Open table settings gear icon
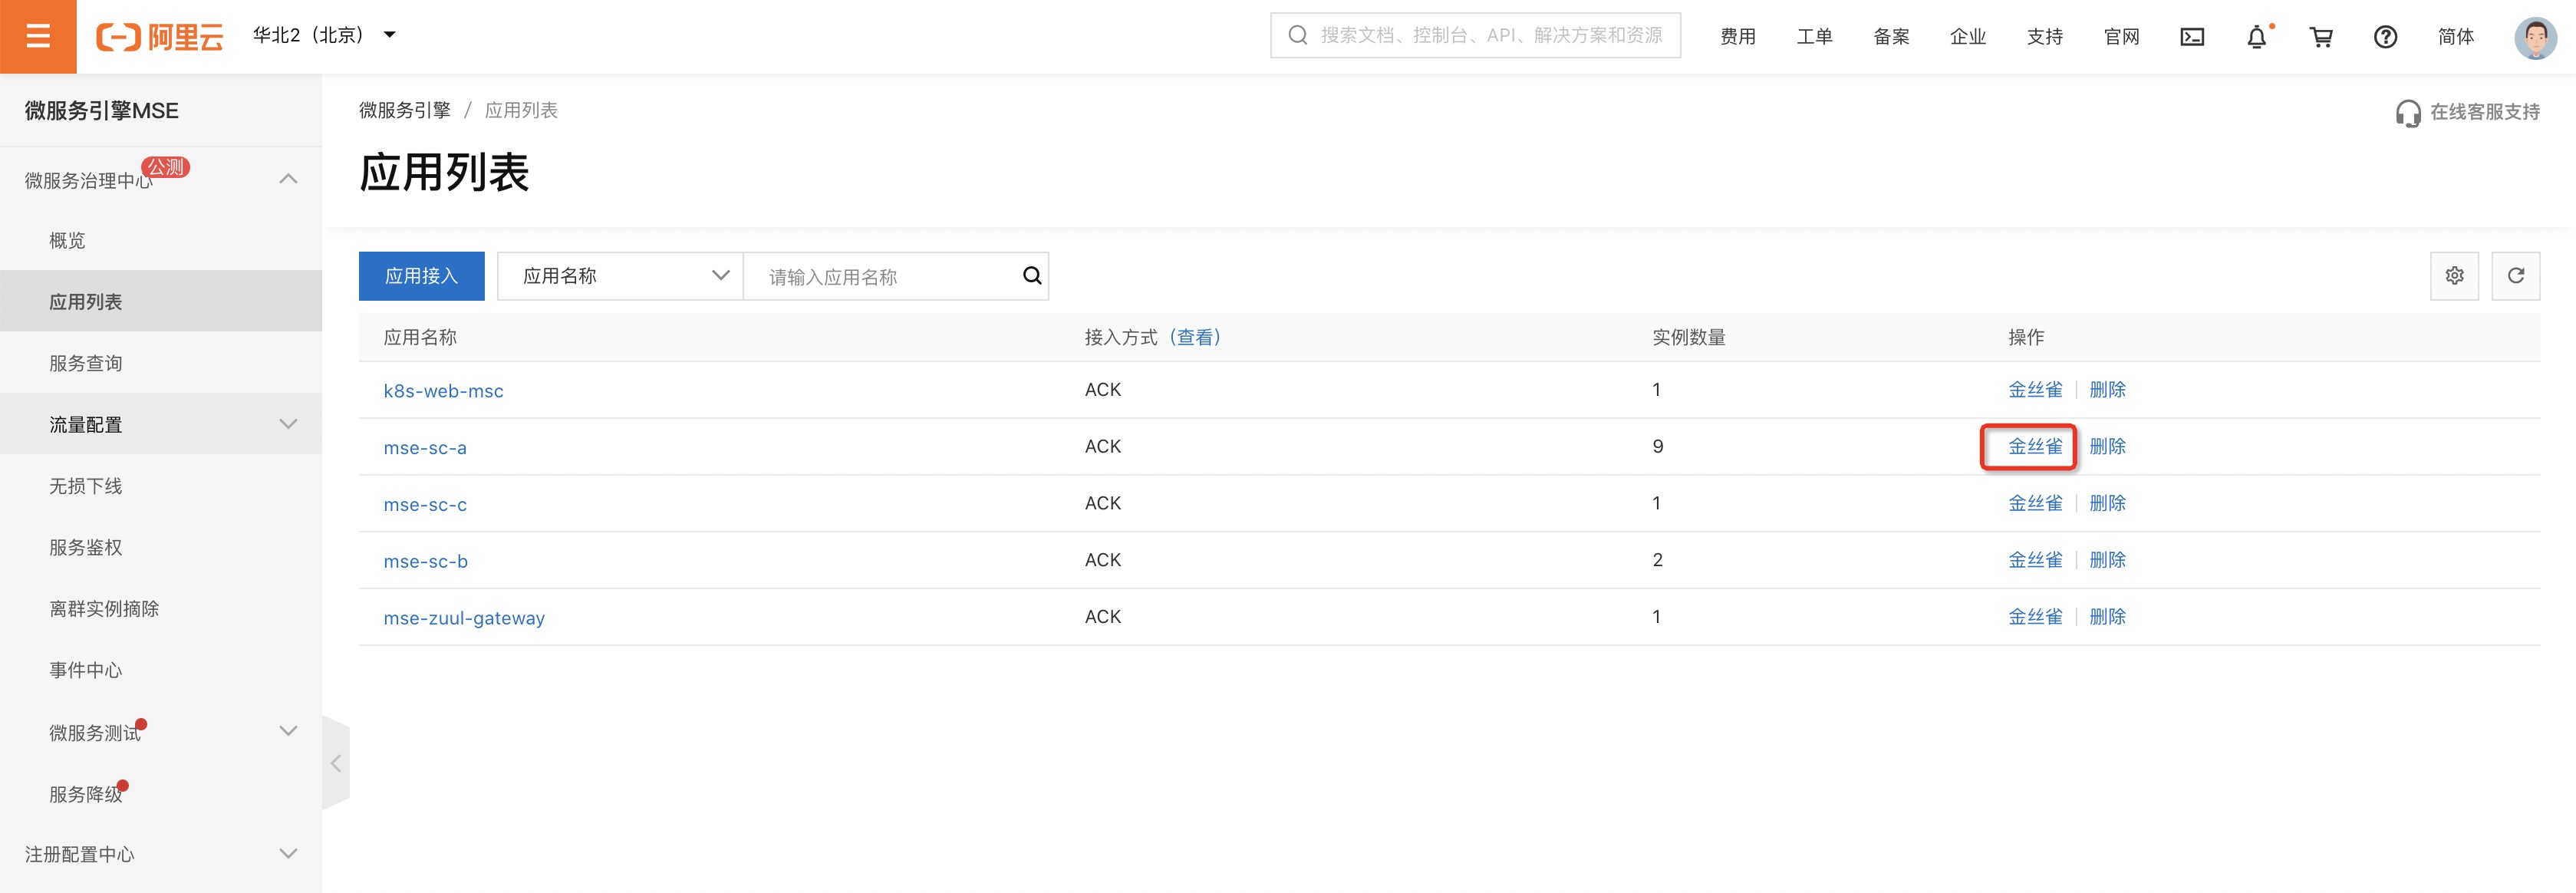Screen dimensions: 2576x893 pyautogui.click(x=2454, y=276)
